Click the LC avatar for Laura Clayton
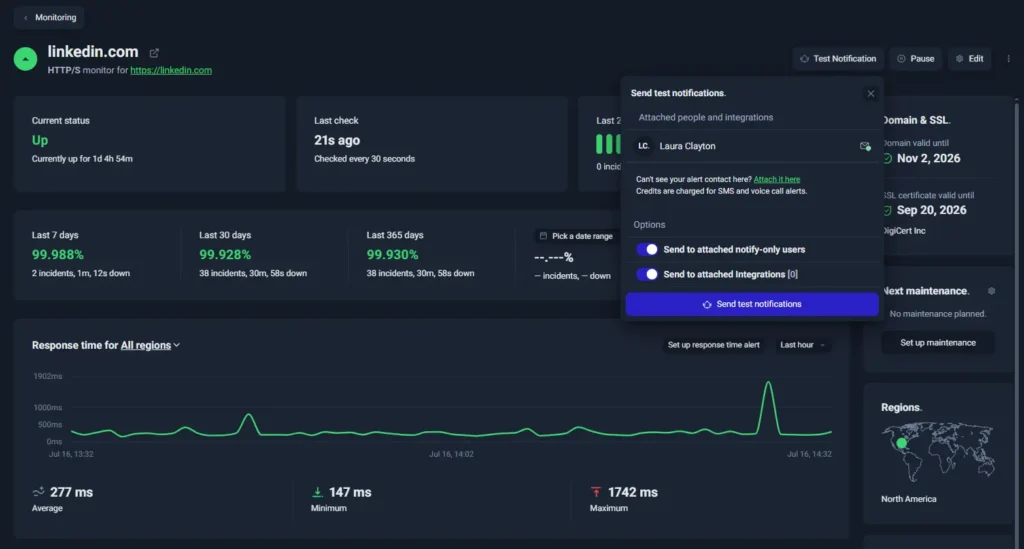 pyautogui.click(x=643, y=146)
